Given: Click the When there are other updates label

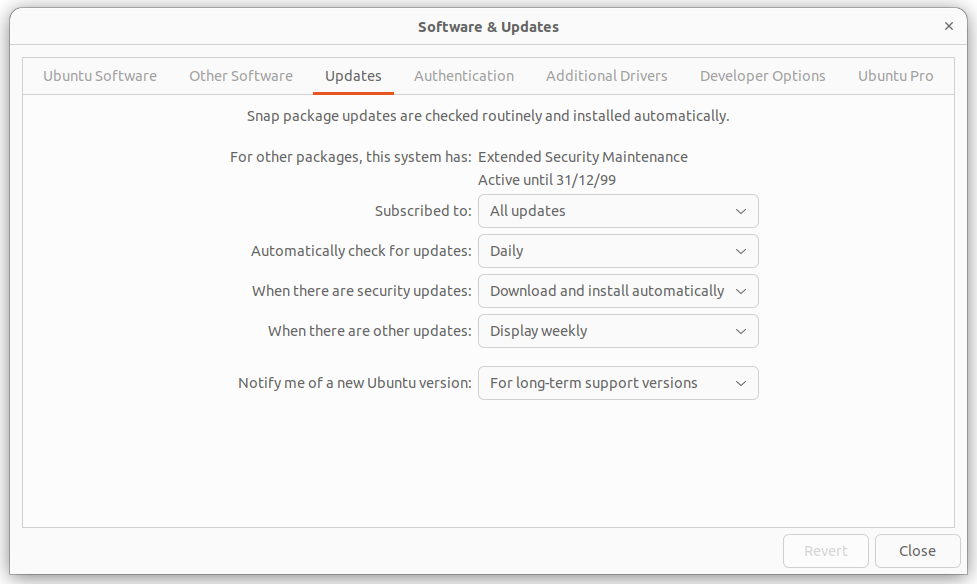Looking at the screenshot, I should (369, 331).
